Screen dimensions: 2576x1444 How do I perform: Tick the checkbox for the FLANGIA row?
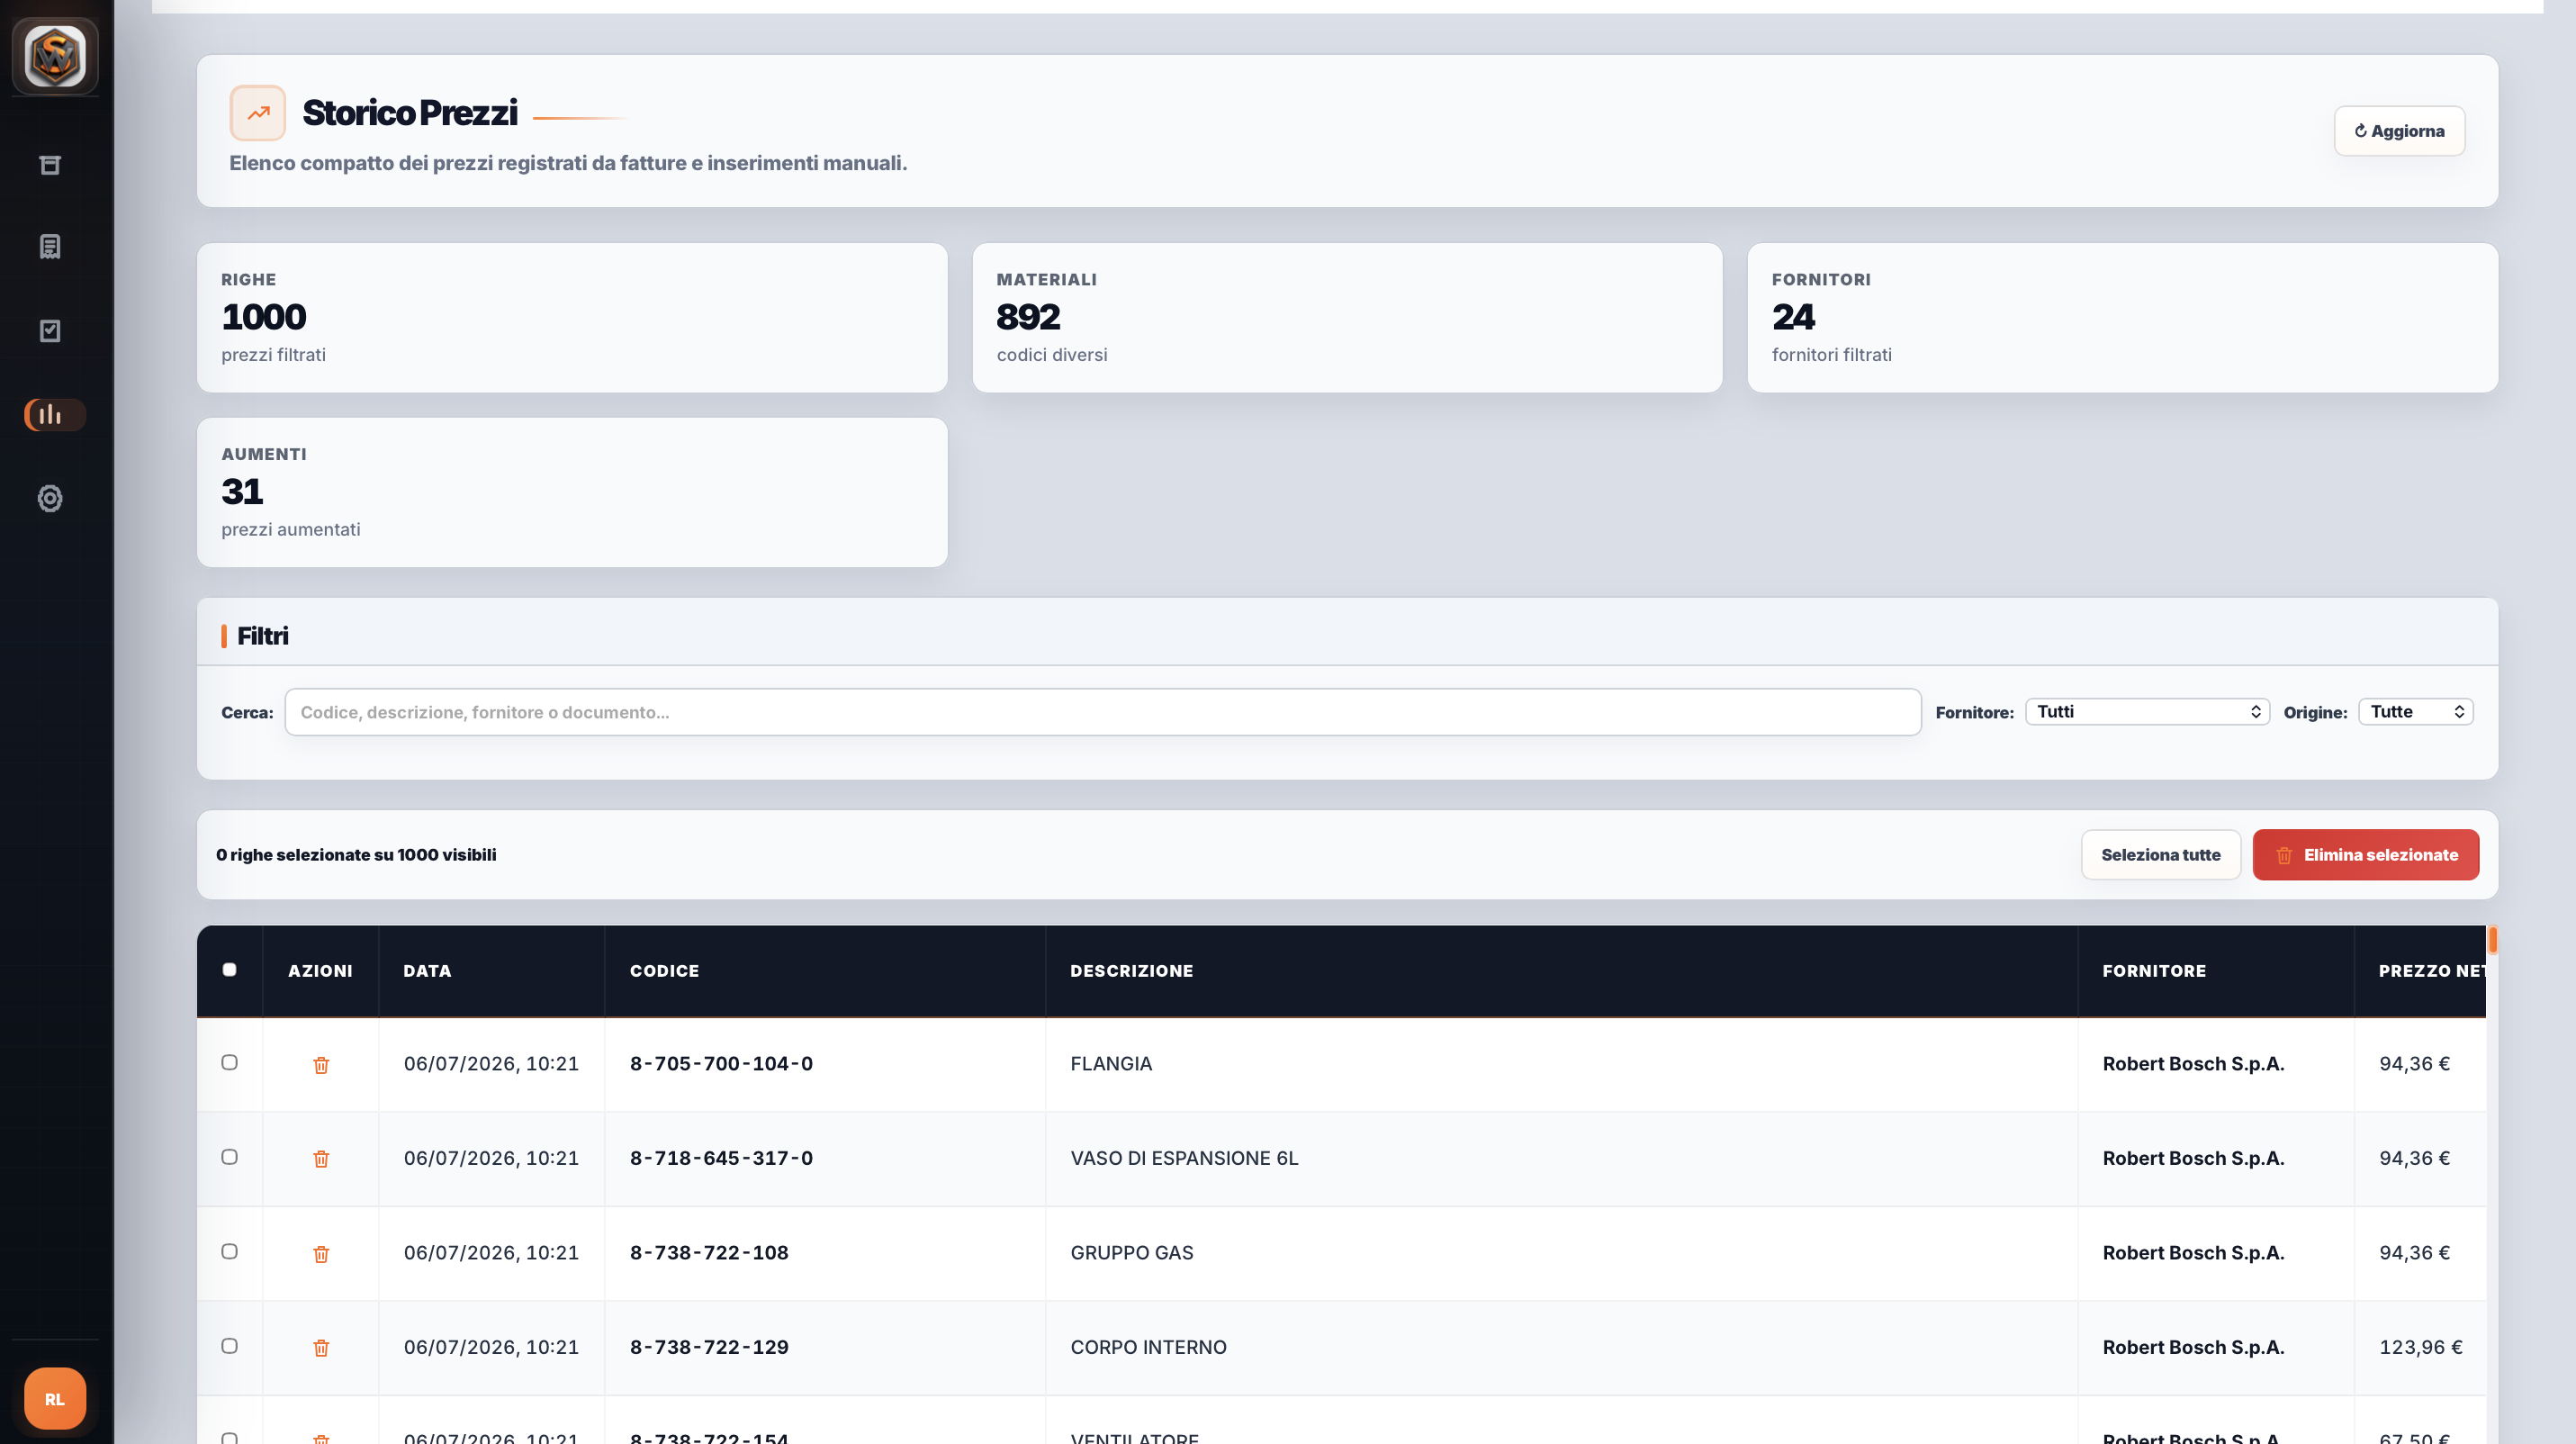pos(229,1062)
